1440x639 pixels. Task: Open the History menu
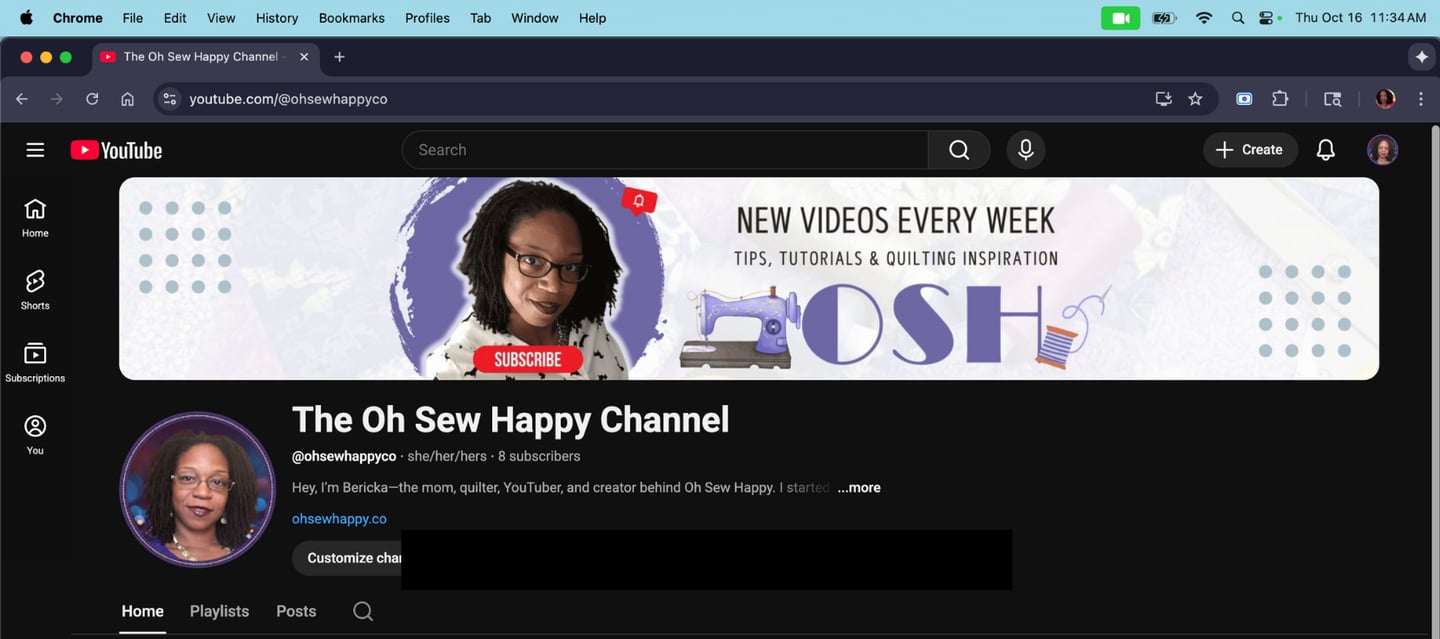[x=277, y=18]
